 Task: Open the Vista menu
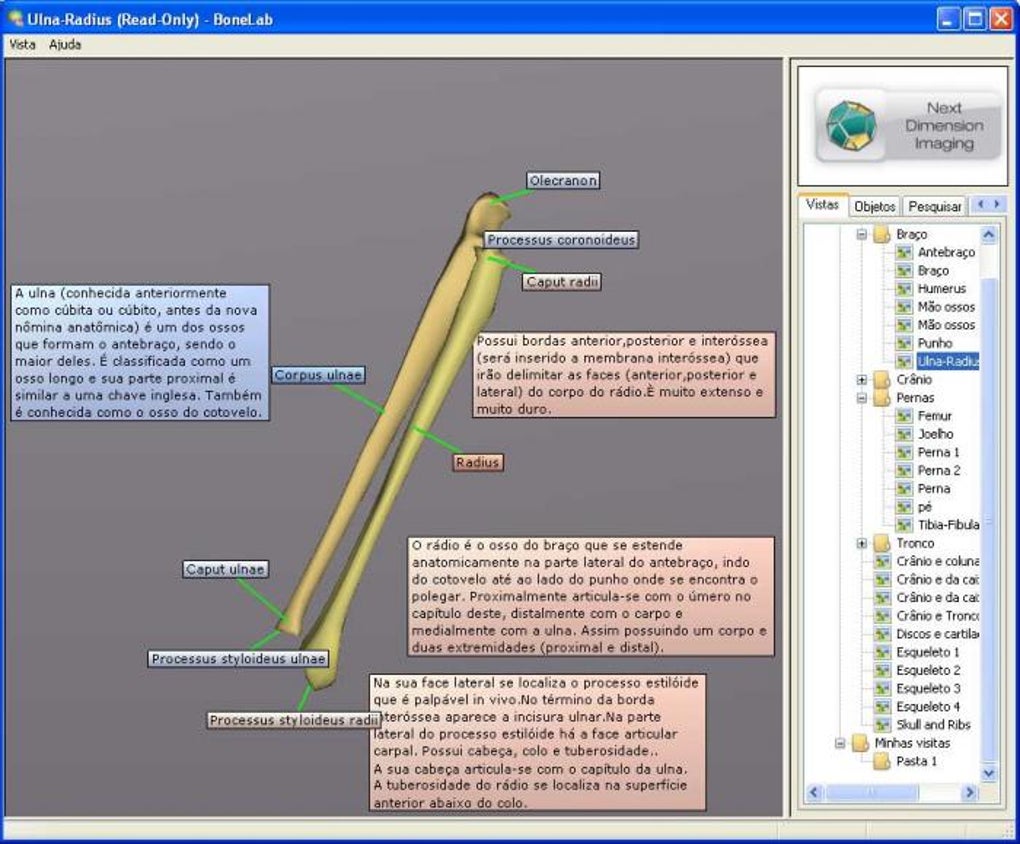(22, 44)
